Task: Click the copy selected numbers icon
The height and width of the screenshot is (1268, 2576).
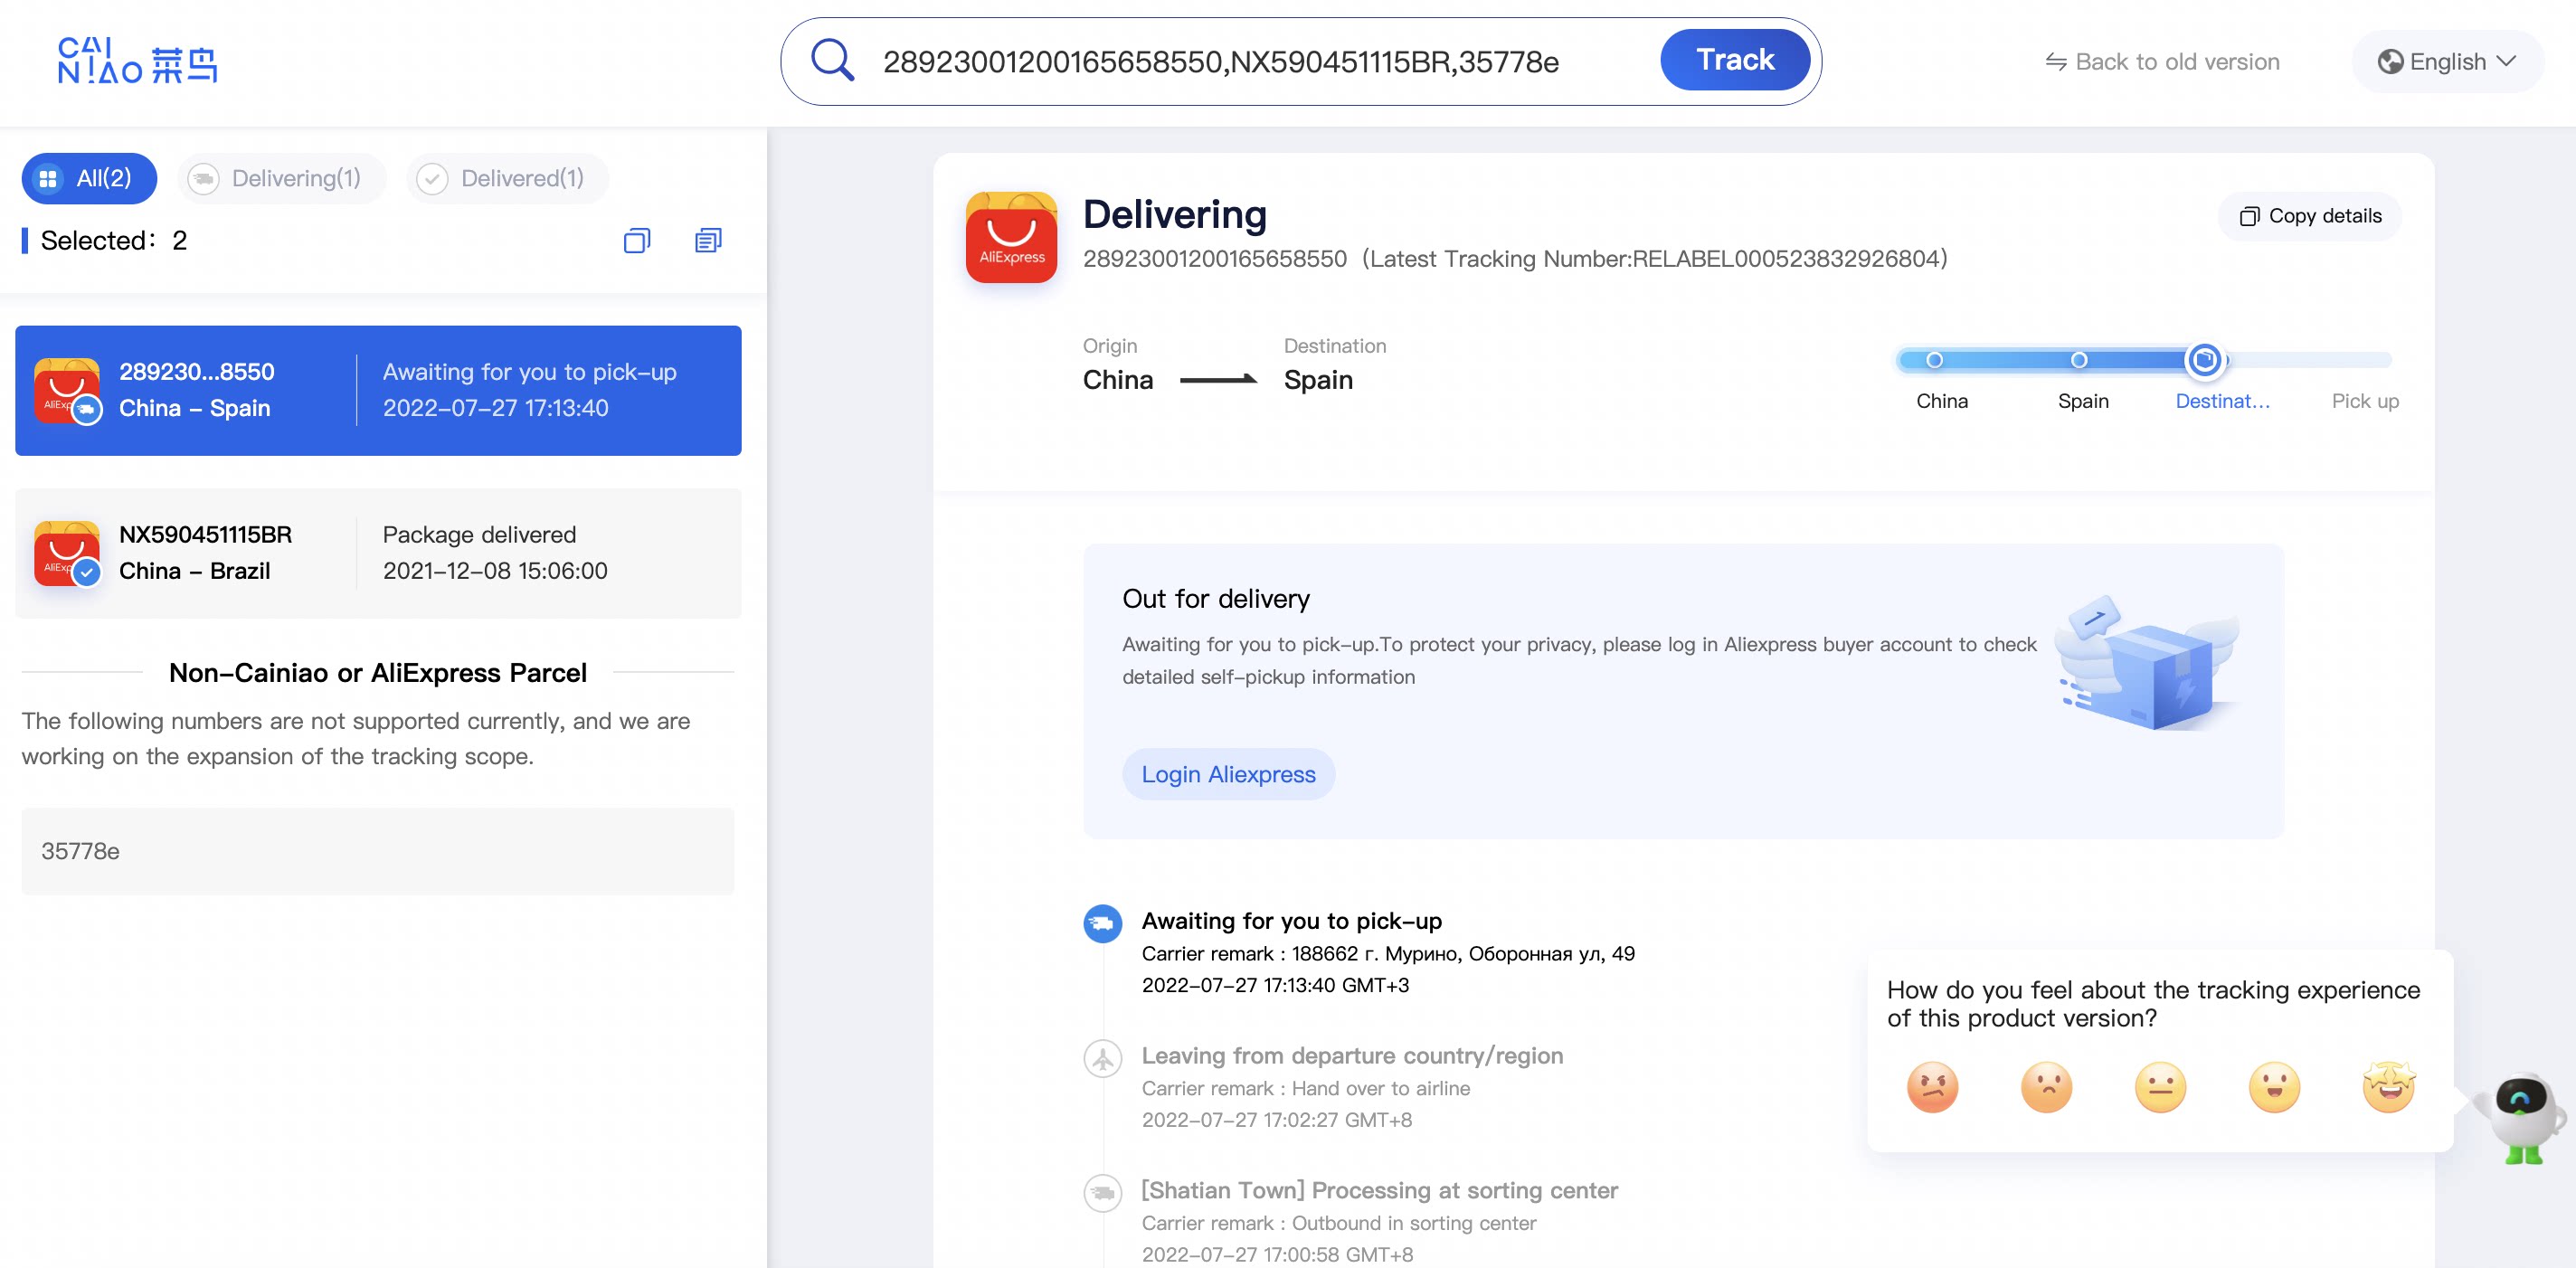Action: 637,241
